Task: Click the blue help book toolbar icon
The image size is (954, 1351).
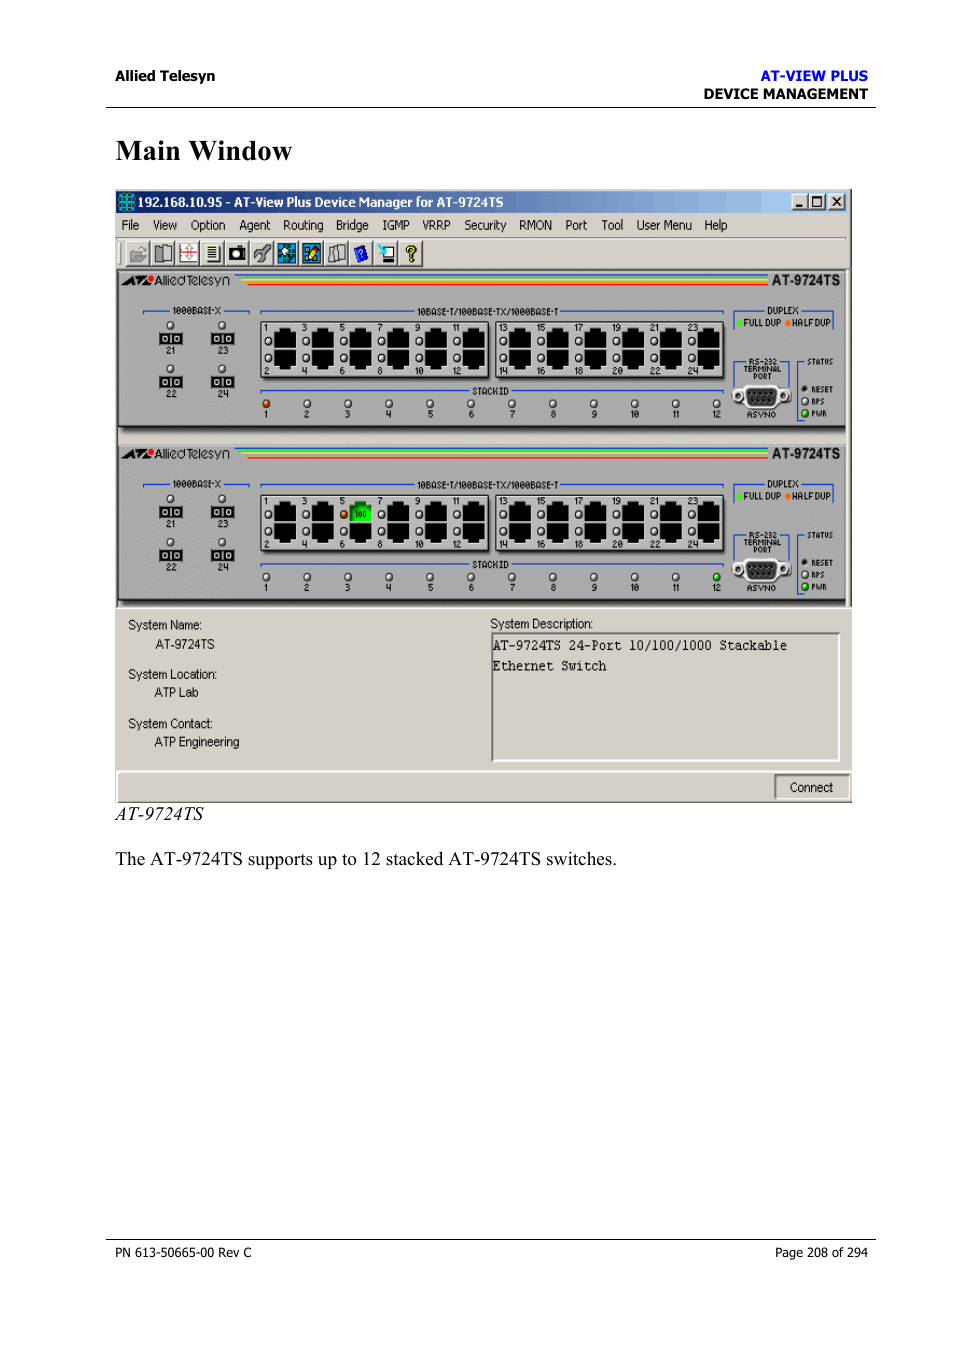Action: (361, 254)
